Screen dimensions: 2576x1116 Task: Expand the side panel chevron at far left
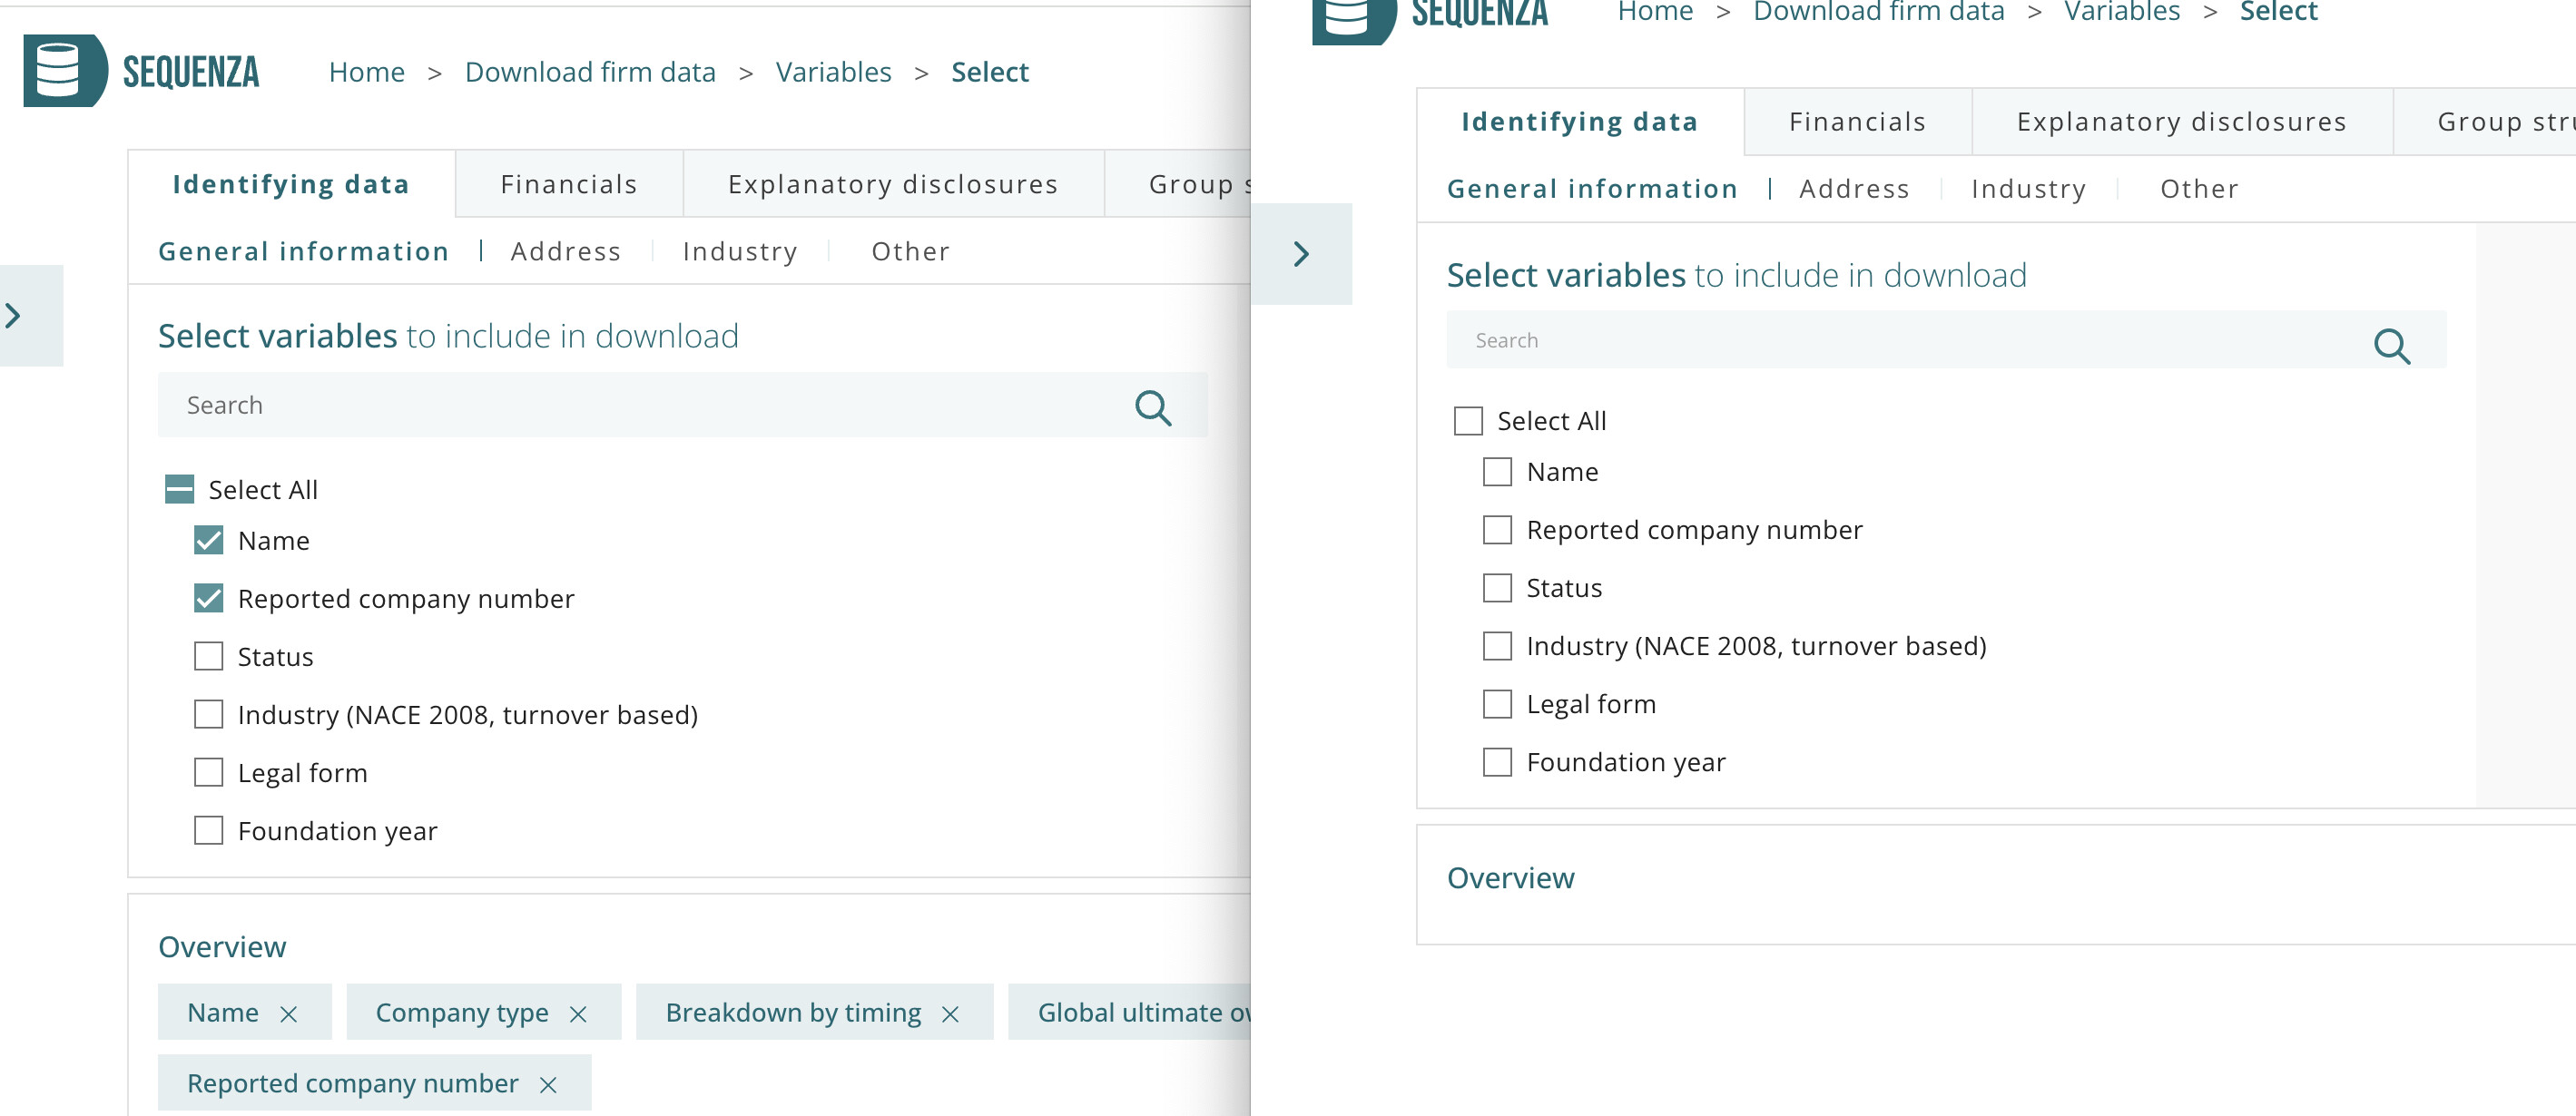[14, 316]
